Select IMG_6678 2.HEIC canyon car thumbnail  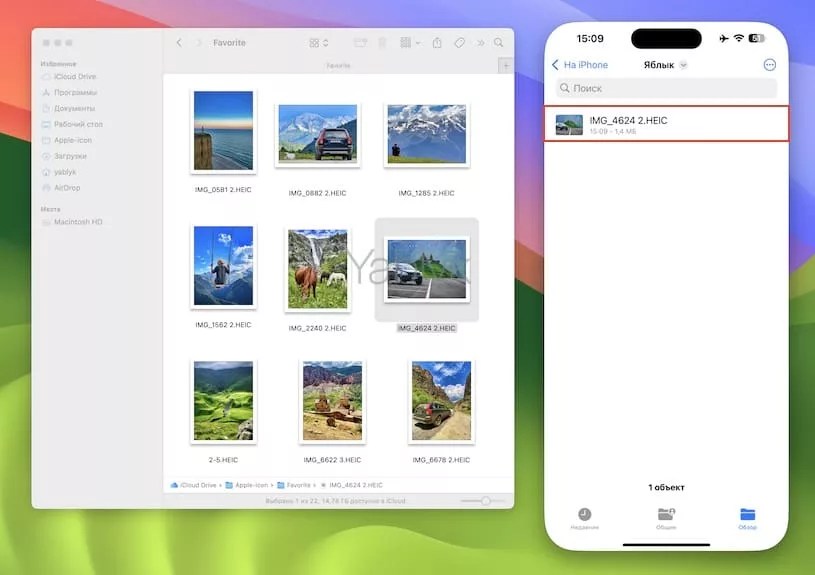click(x=441, y=401)
